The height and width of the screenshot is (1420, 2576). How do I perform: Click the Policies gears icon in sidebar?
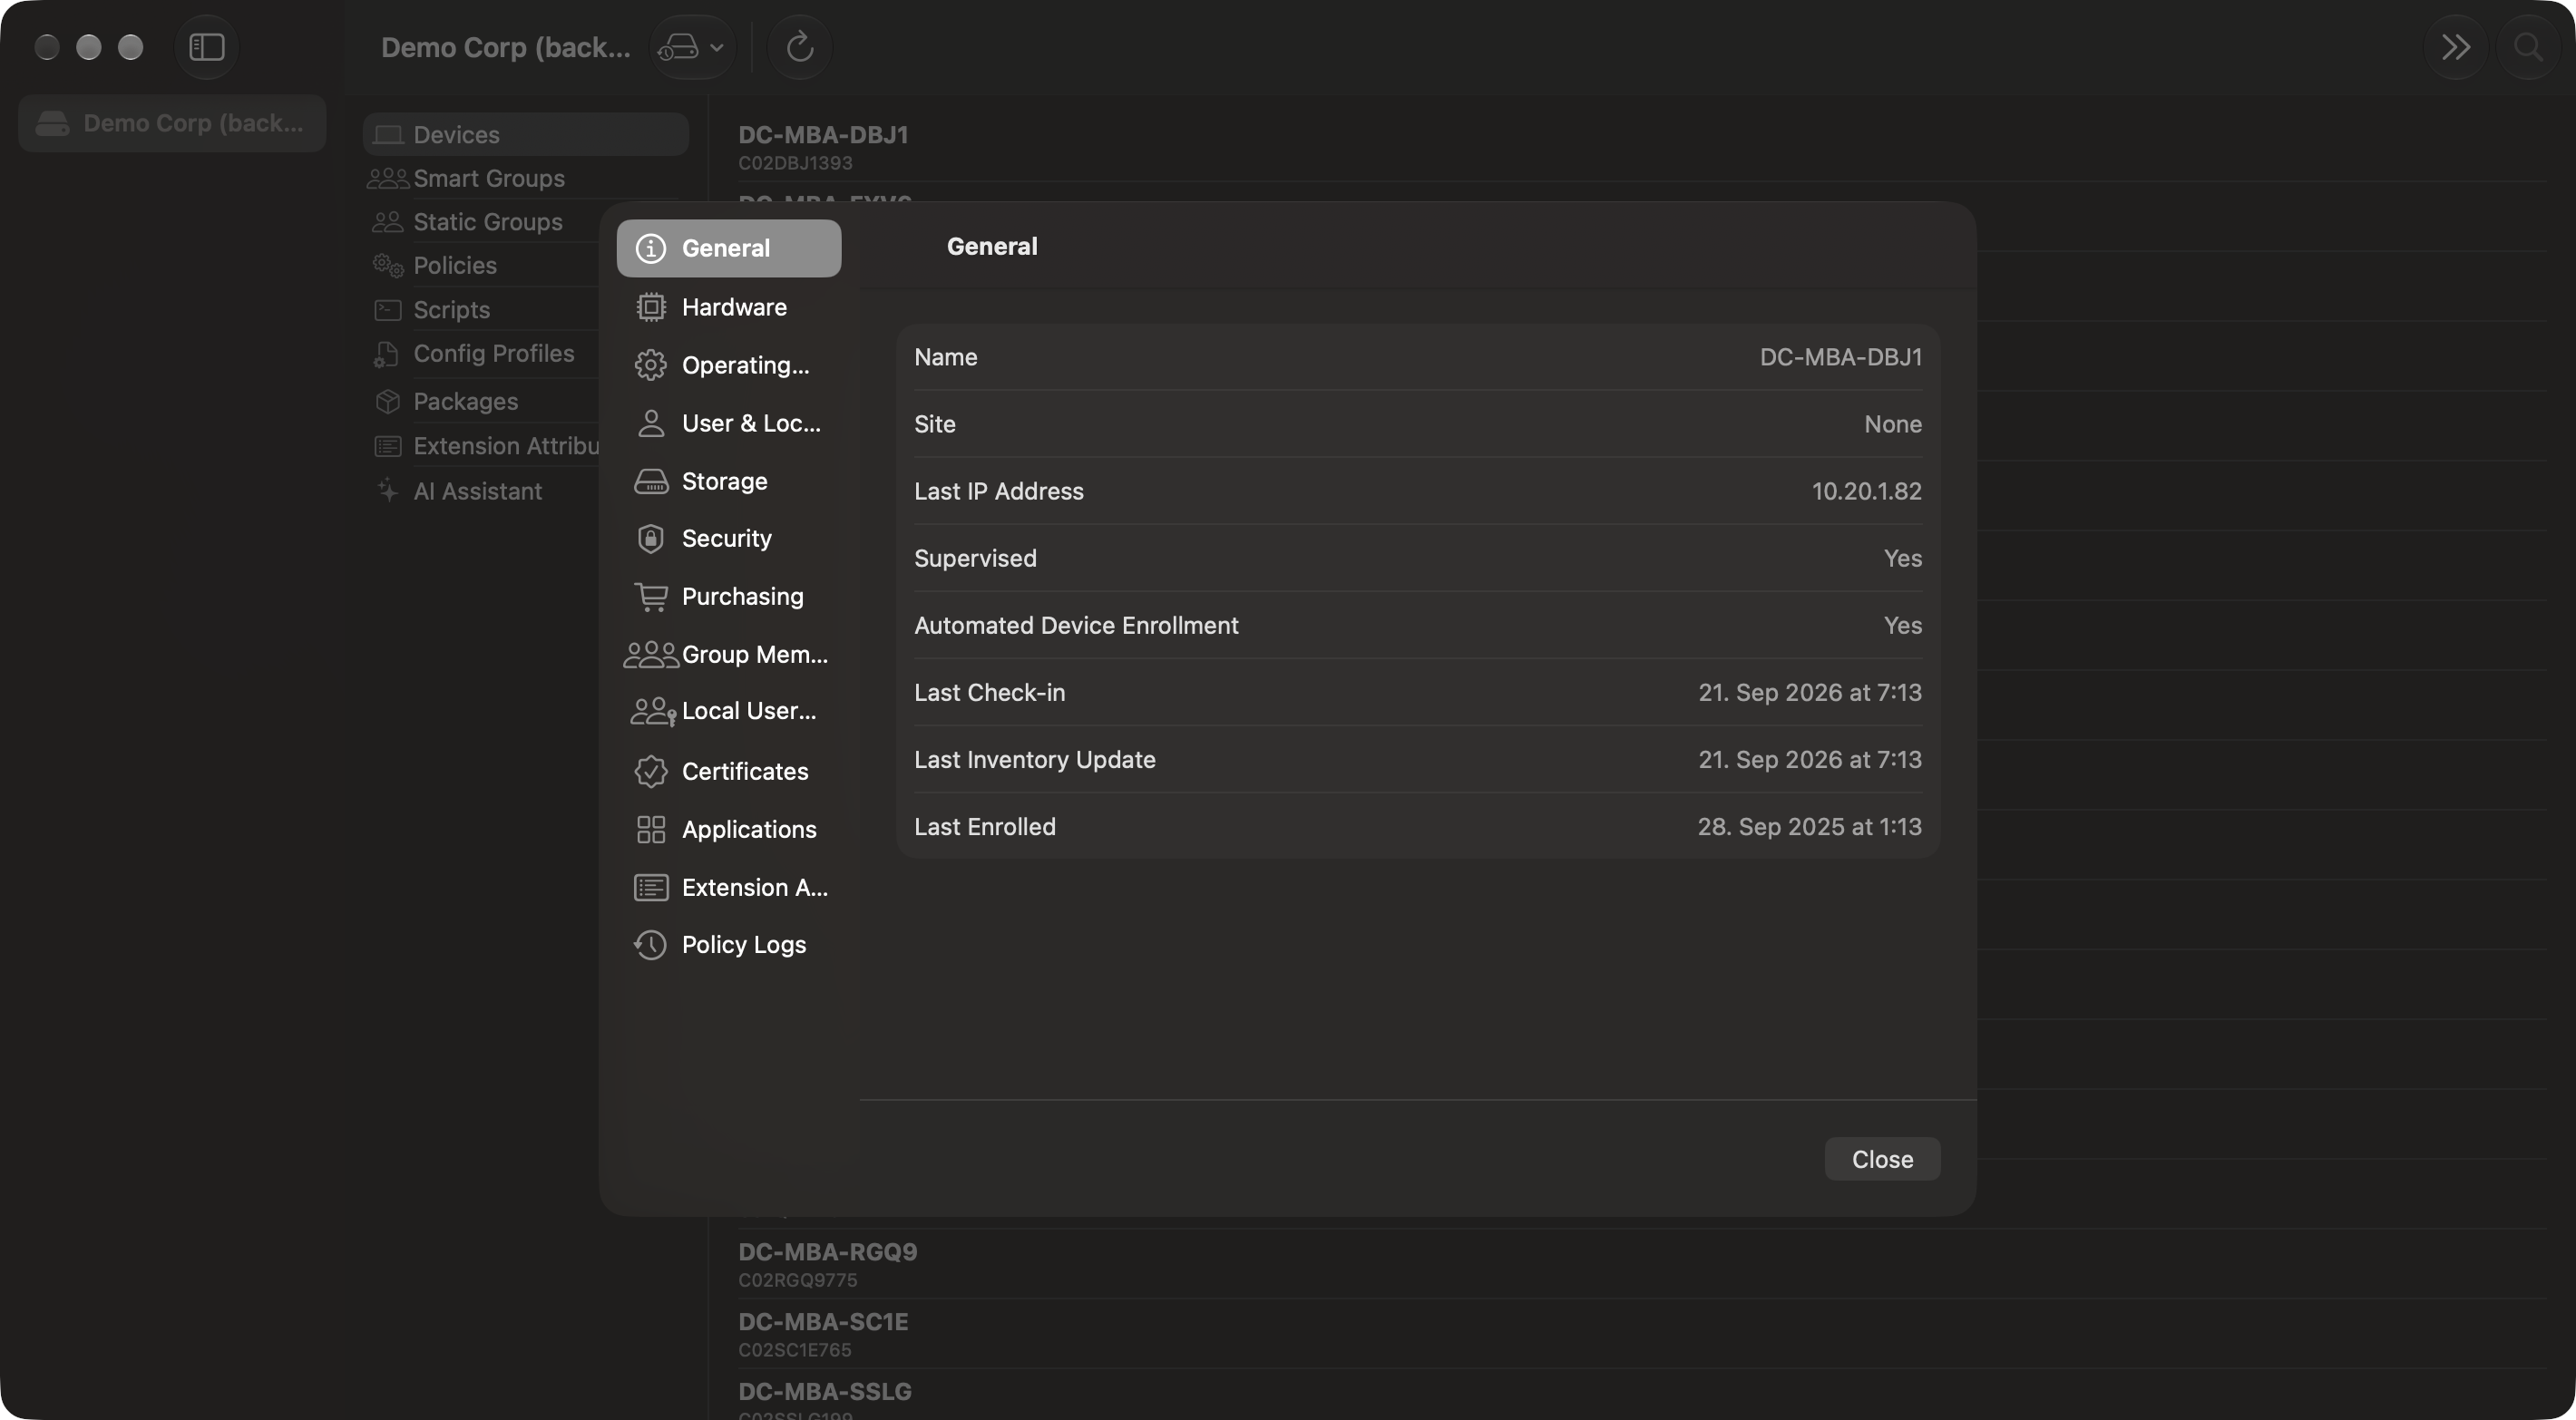click(x=388, y=266)
